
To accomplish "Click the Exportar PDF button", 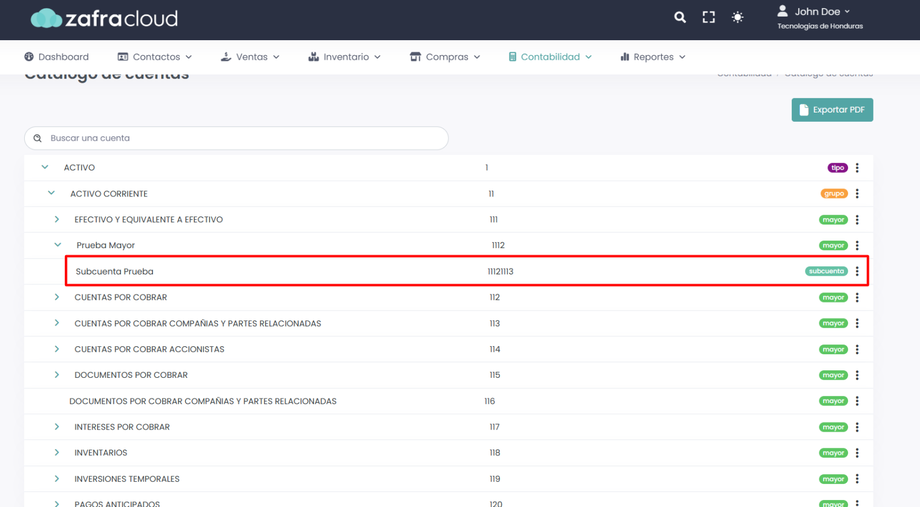I will tap(832, 110).
